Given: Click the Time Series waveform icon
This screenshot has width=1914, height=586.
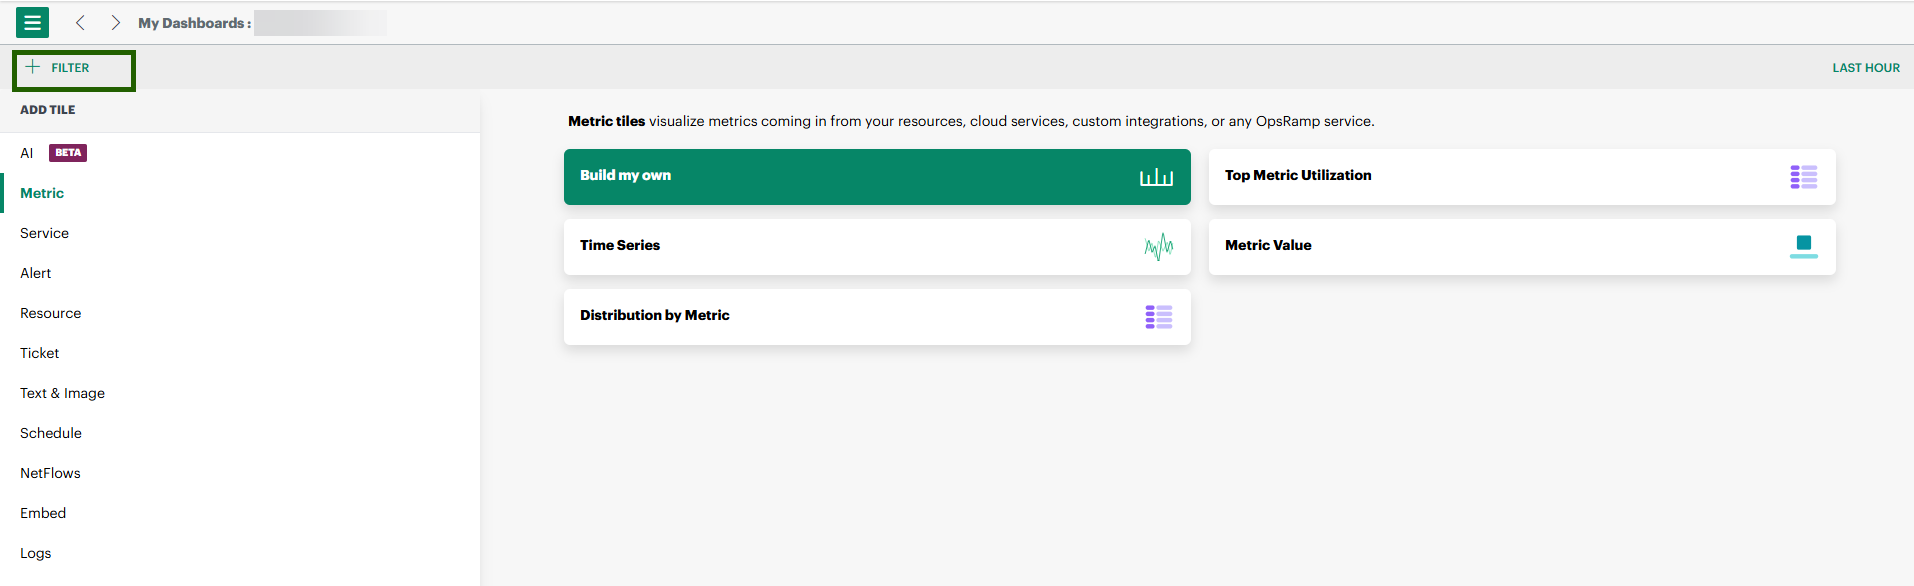Looking at the screenshot, I should (1158, 246).
